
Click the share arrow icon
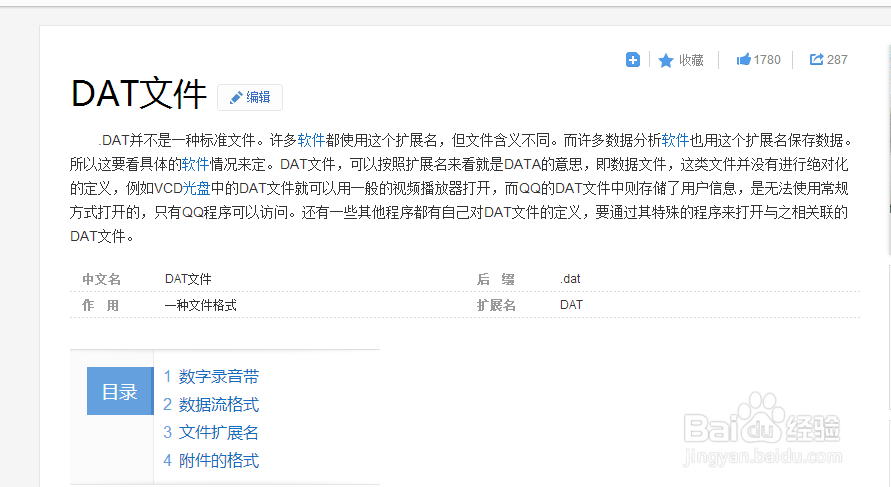point(816,59)
